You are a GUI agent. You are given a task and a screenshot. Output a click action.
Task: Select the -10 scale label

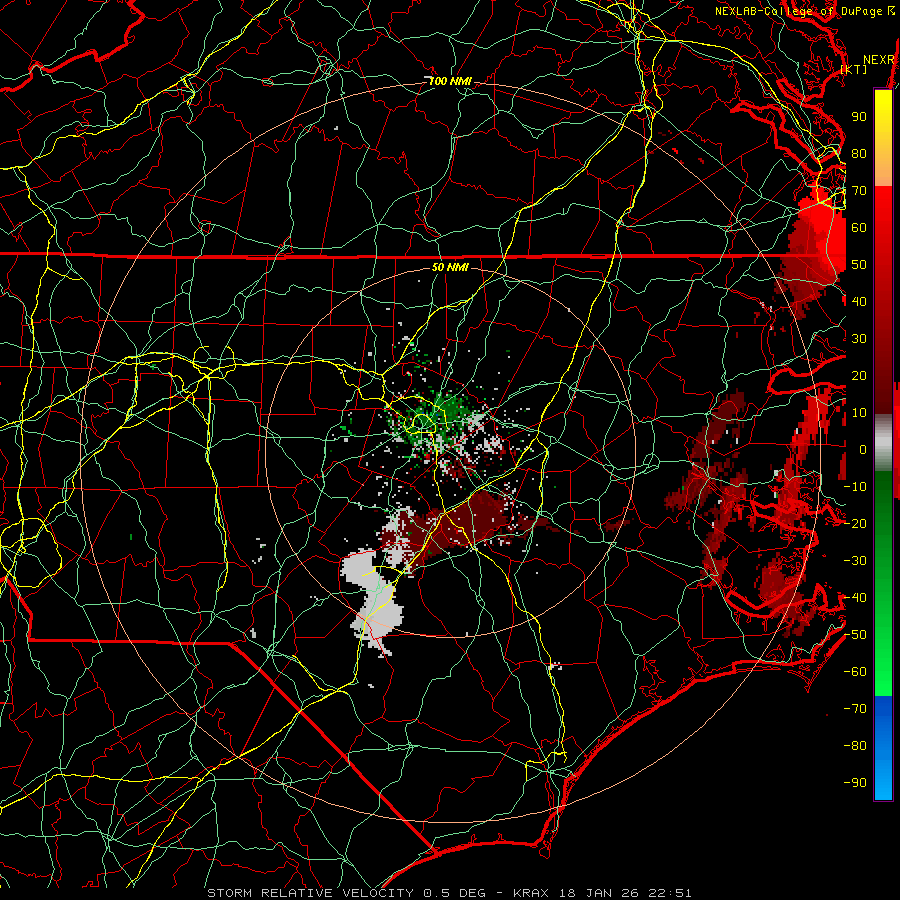(x=855, y=487)
